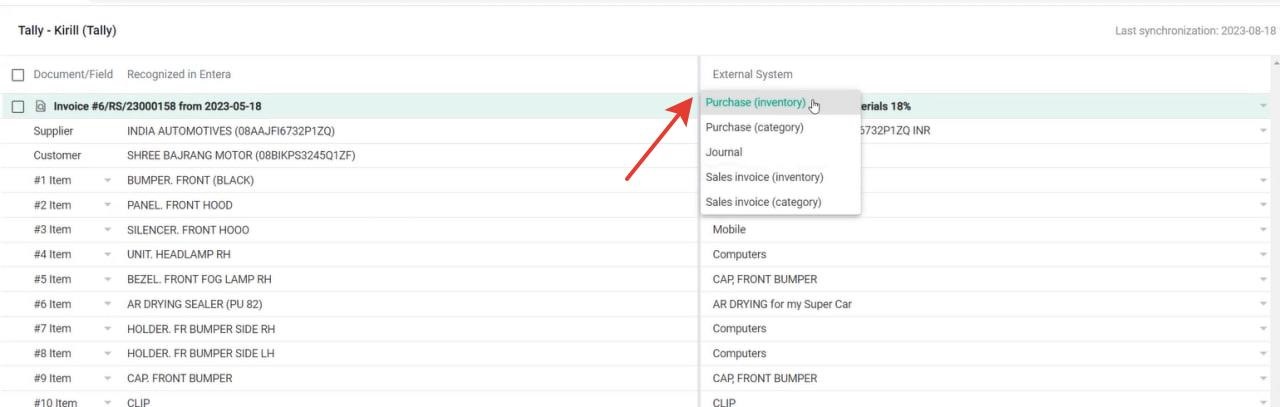Viewport: 1280px width, 407px height.
Task: Select Sales invoice (inventory) option
Action: (764, 177)
